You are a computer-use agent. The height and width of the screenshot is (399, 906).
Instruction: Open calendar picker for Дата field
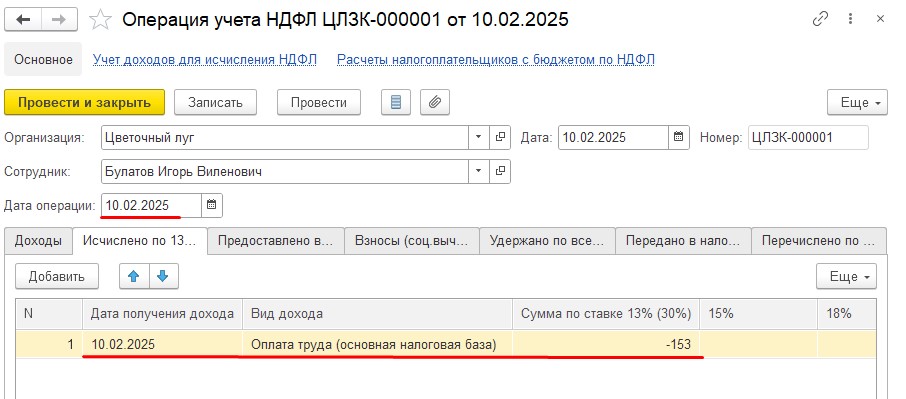(x=679, y=137)
